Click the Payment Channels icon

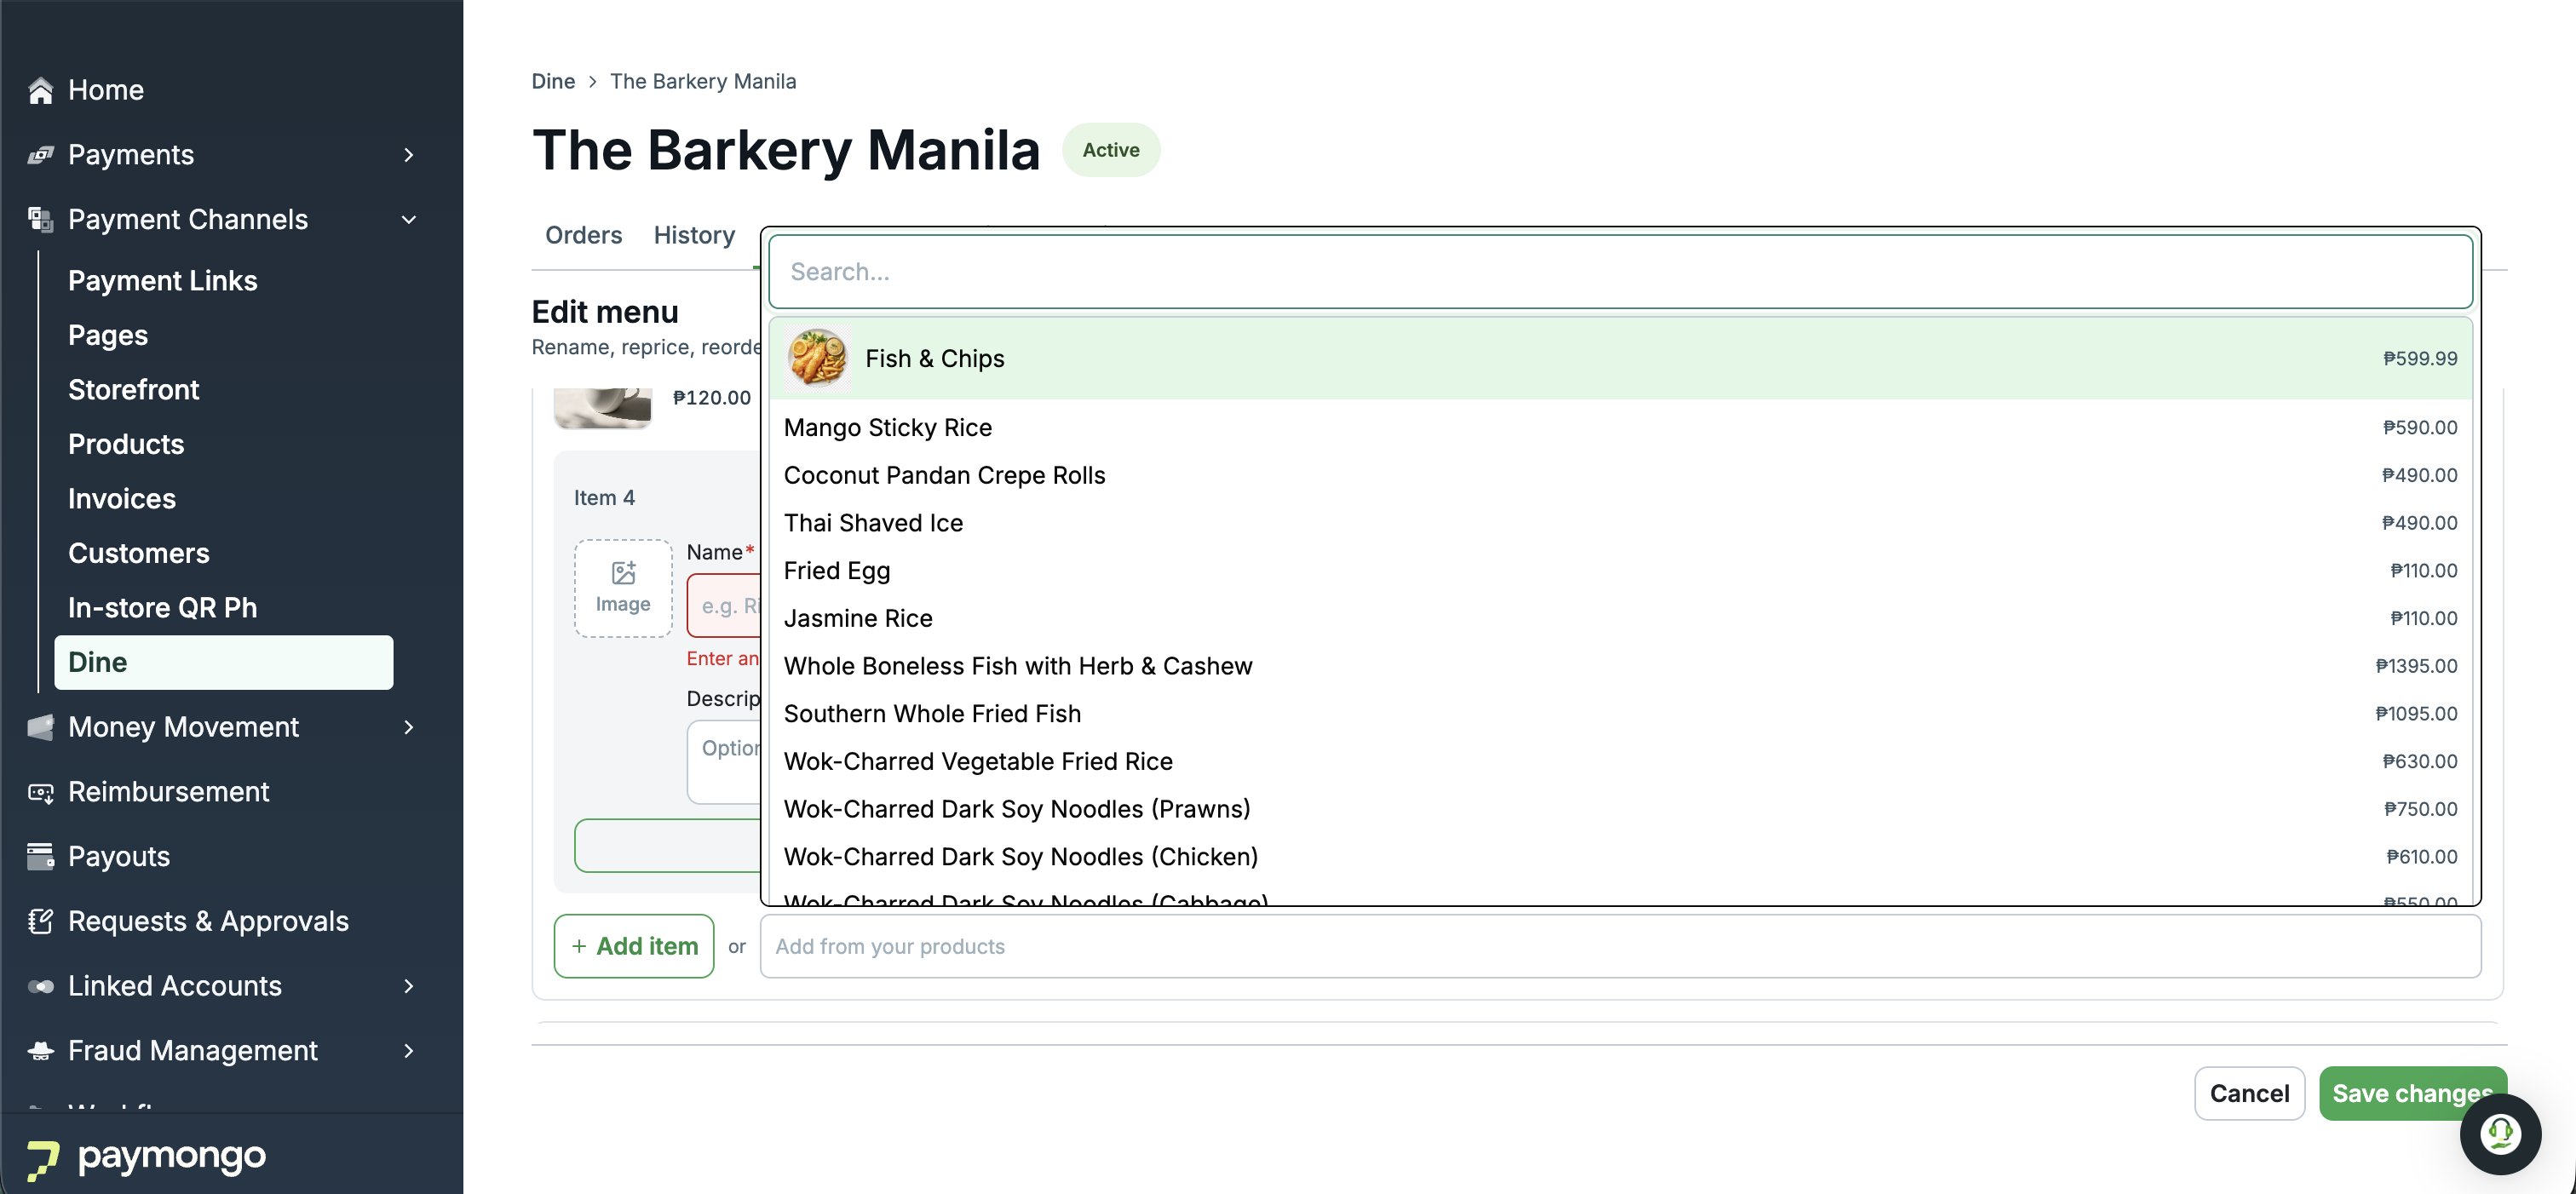click(x=40, y=219)
